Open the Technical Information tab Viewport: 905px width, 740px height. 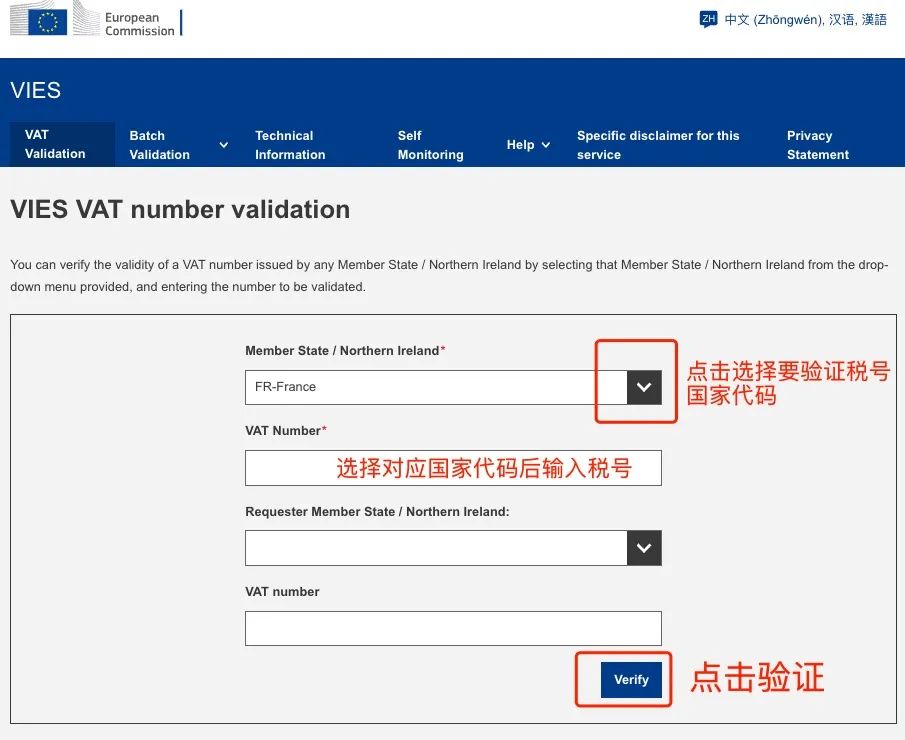[x=290, y=145]
